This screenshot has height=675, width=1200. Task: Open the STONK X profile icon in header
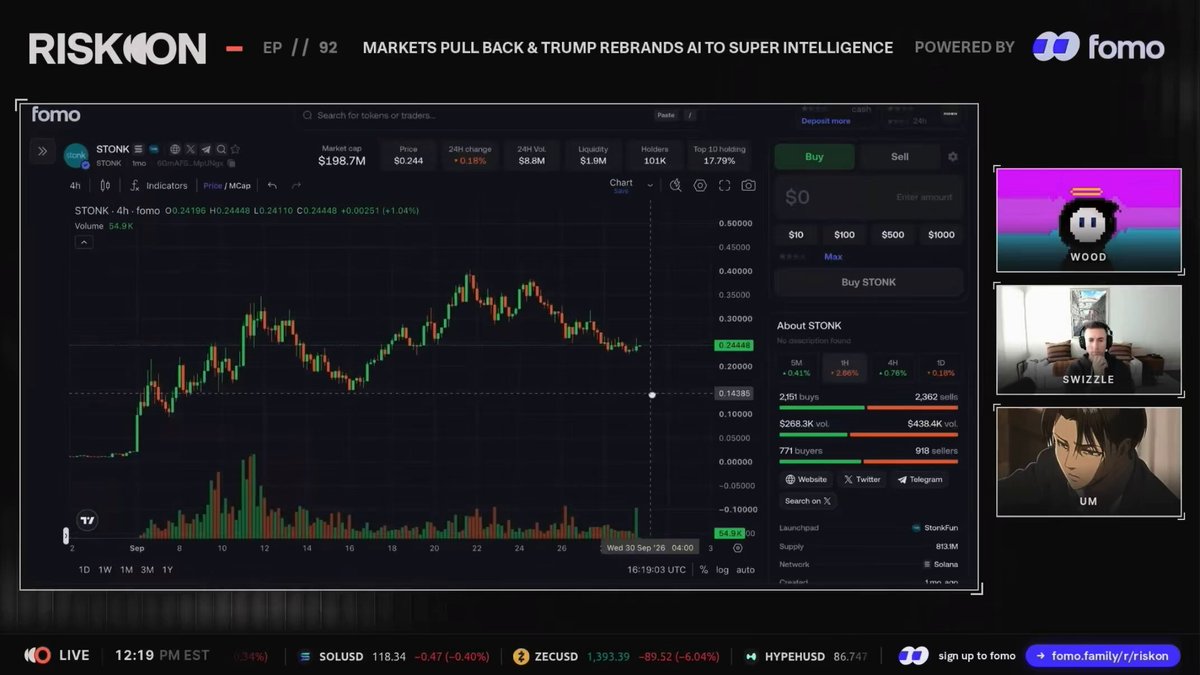point(190,149)
